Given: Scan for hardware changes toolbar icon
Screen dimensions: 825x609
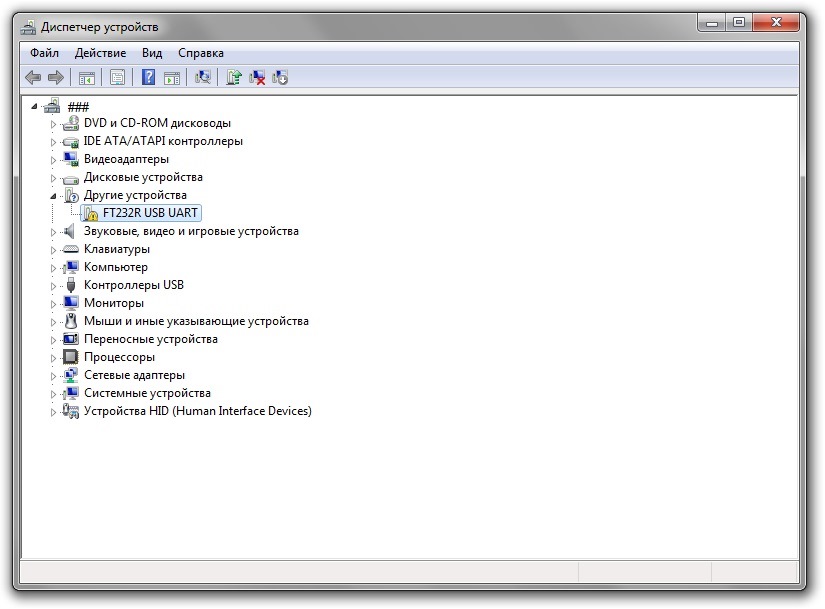Looking at the screenshot, I should click(x=203, y=77).
